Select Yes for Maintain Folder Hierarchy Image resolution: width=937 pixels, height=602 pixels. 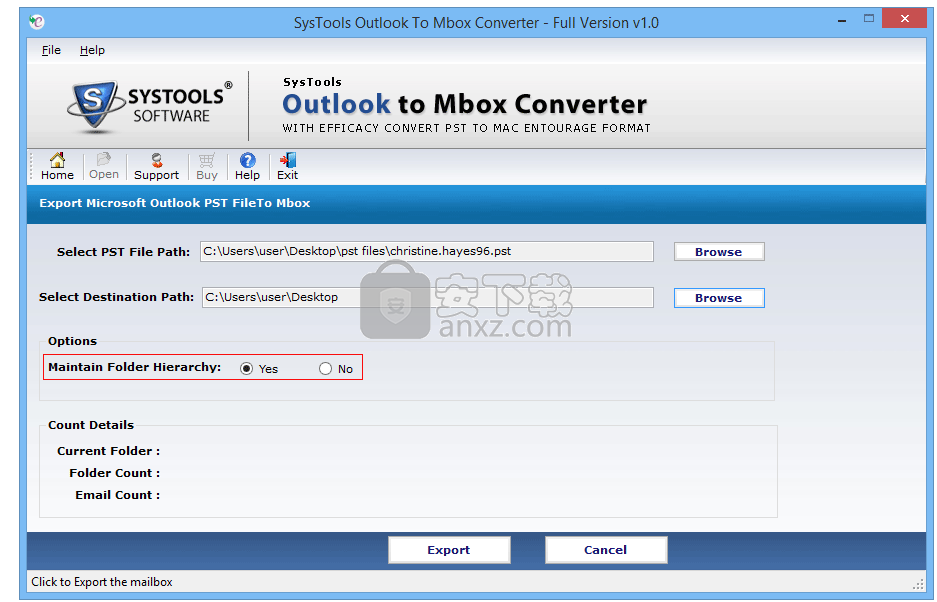click(x=246, y=369)
